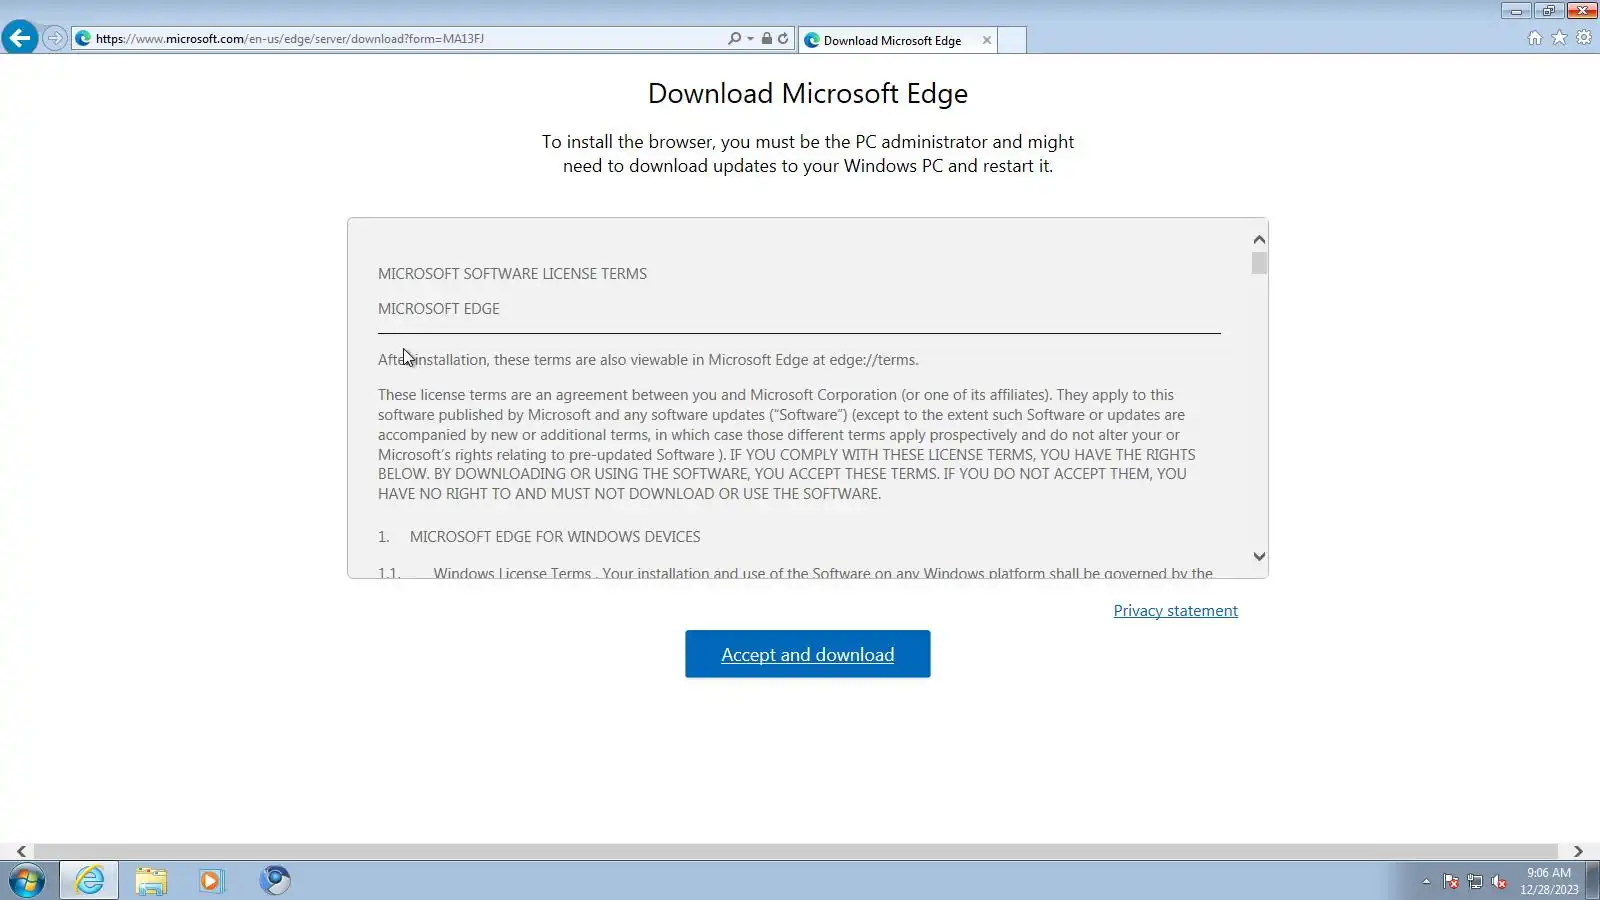Viewport: 1600px width, 900px height.
Task: Click the magnifier search icon in address bar
Action: pyautogui.click(x=734, y=39)
